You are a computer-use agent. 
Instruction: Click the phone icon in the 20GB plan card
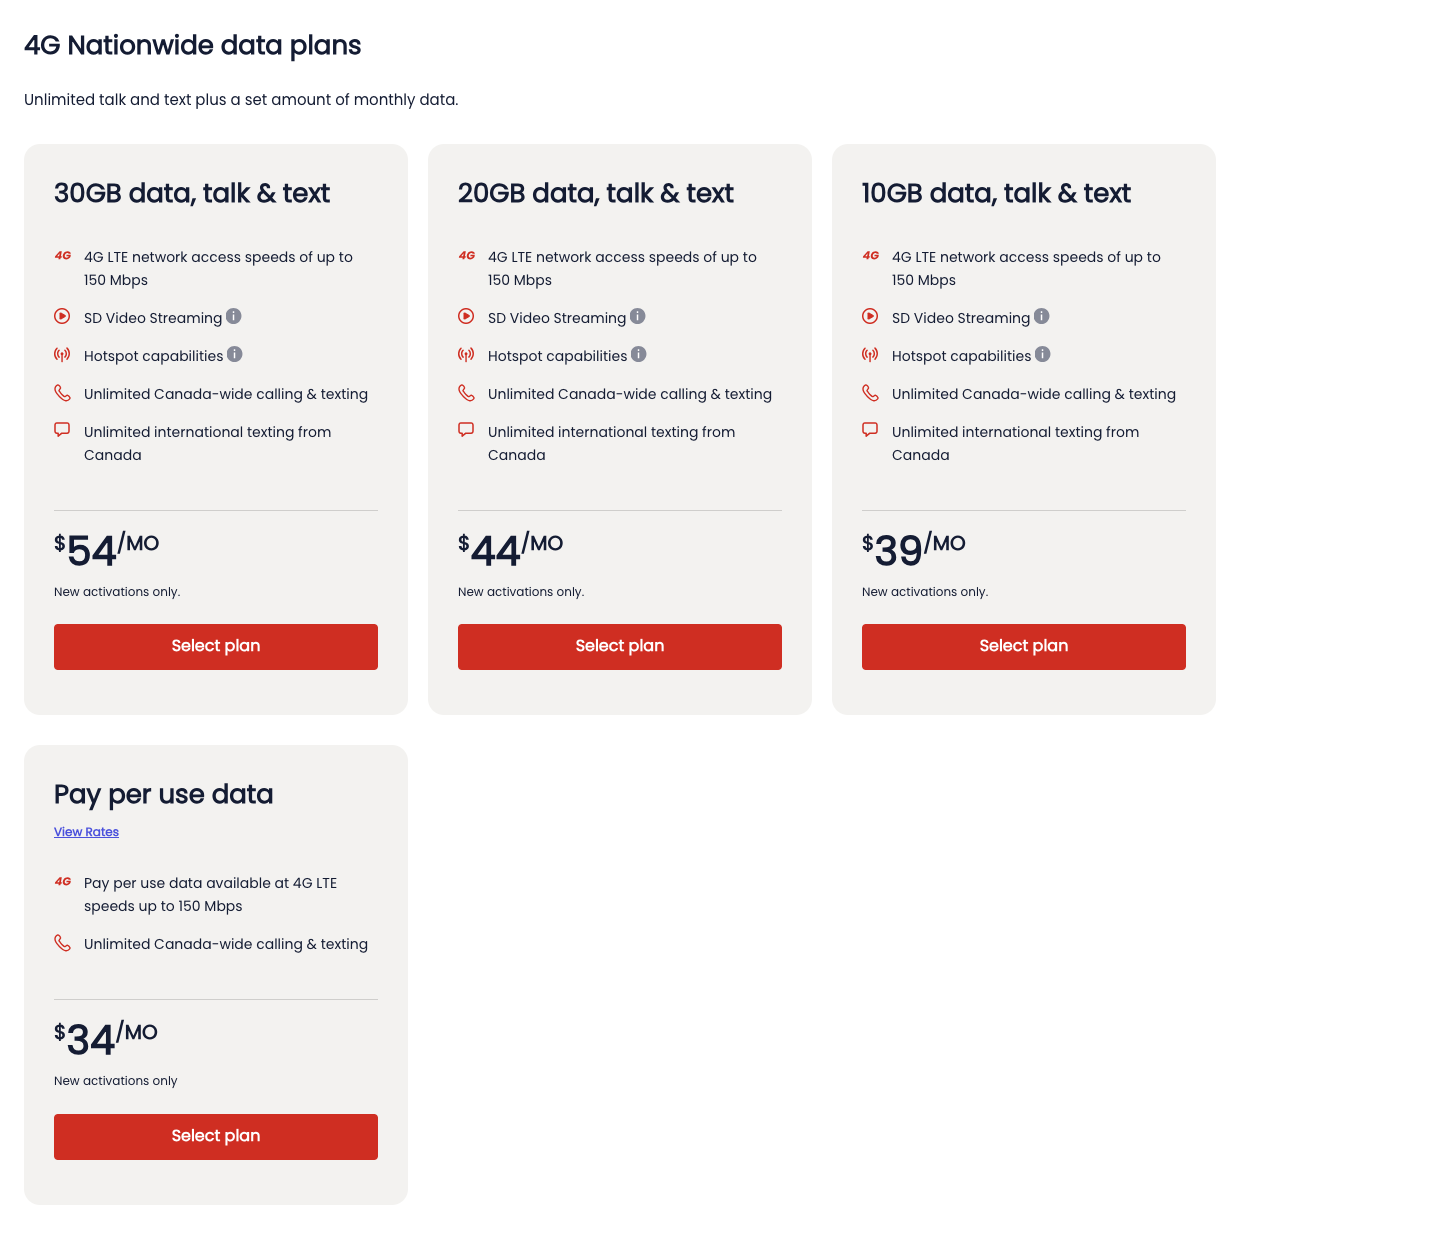pos(466,393)
